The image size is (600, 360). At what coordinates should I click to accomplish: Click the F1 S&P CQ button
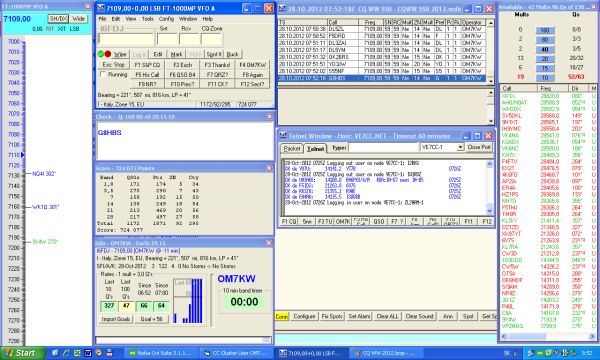147,65
